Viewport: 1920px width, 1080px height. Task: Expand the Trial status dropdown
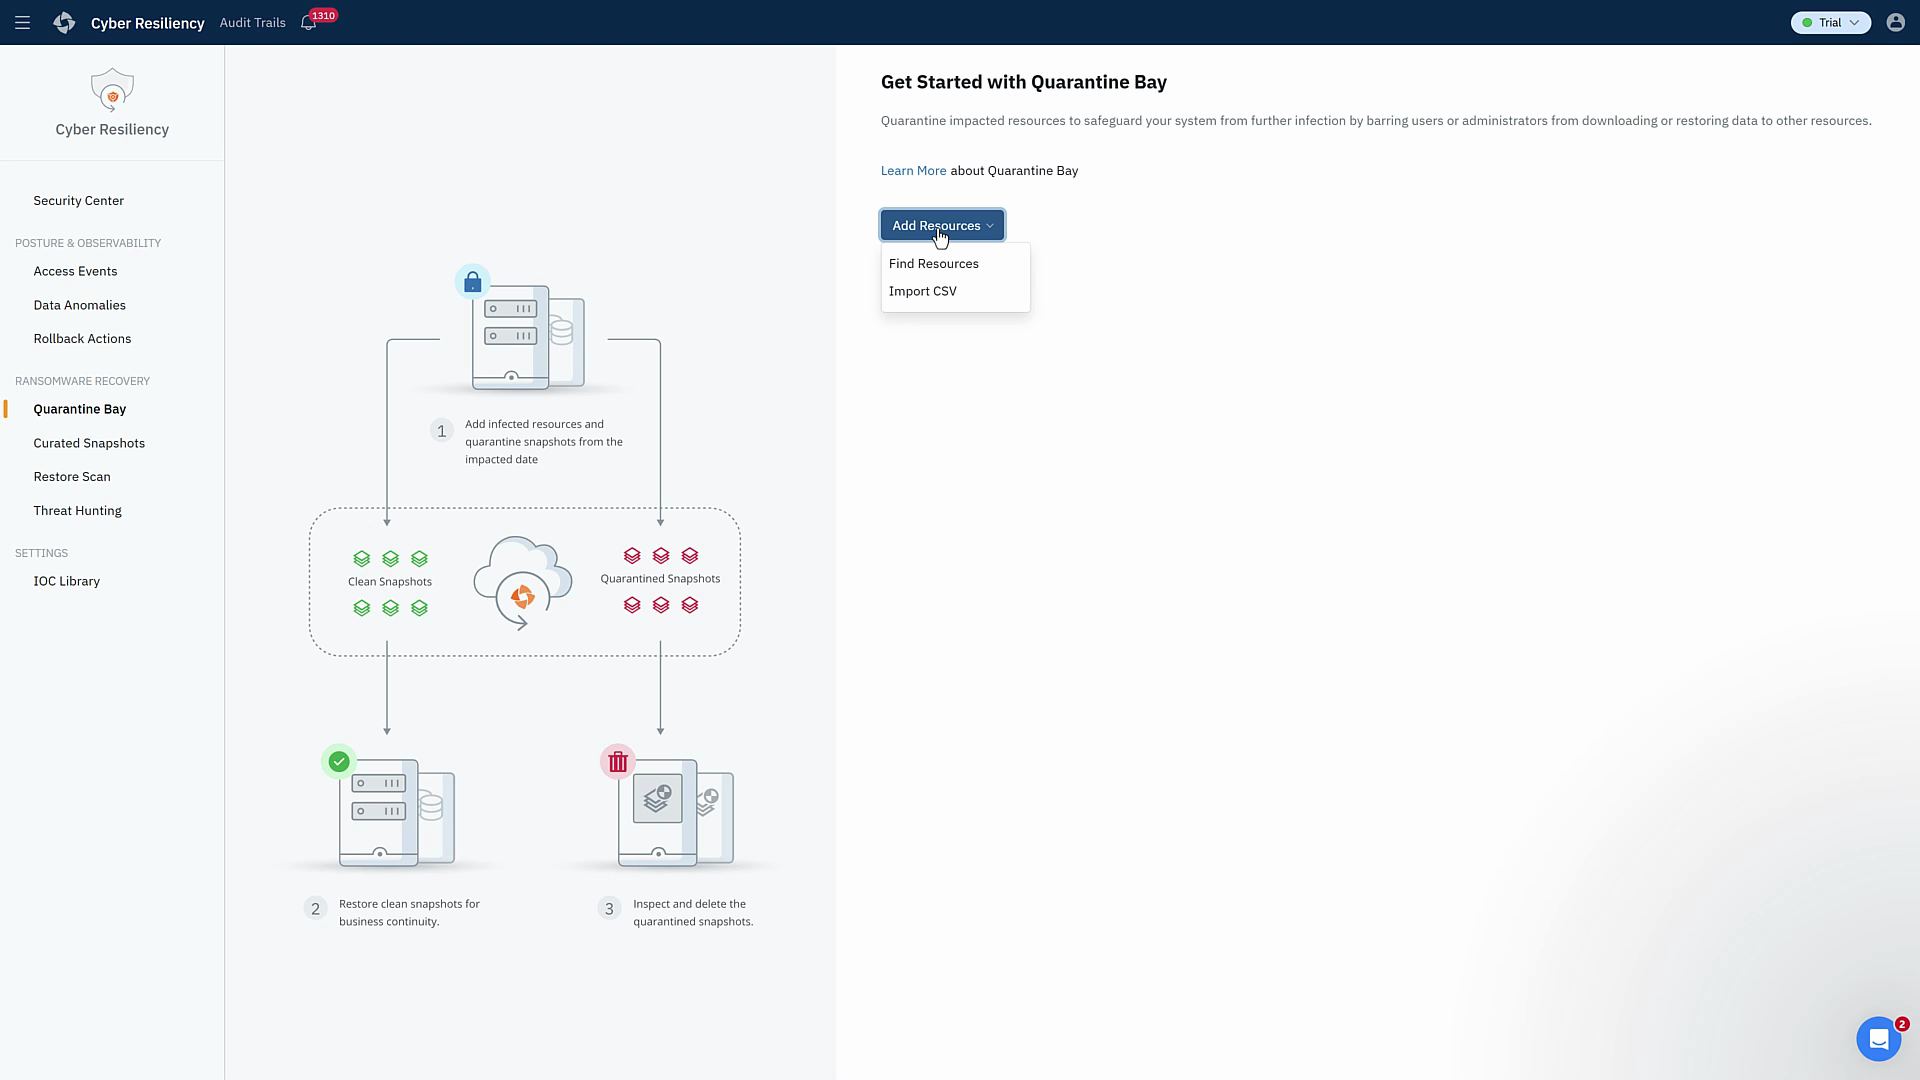tap(1830, 22)
